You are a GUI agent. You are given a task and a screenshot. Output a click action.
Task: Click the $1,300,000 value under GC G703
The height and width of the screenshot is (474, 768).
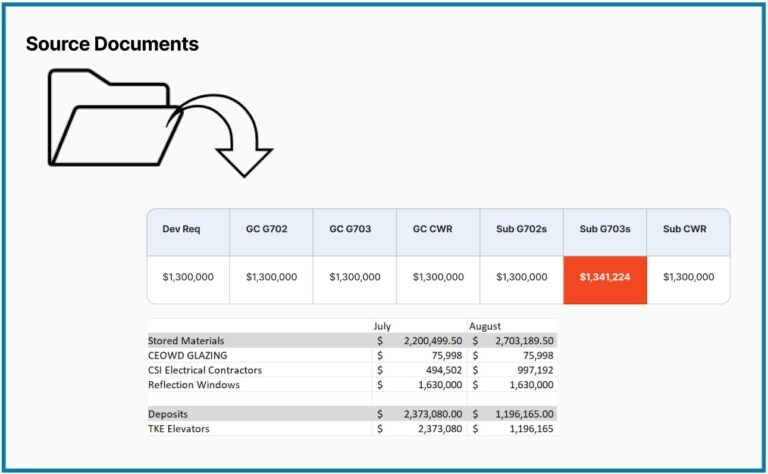(355, 277)
